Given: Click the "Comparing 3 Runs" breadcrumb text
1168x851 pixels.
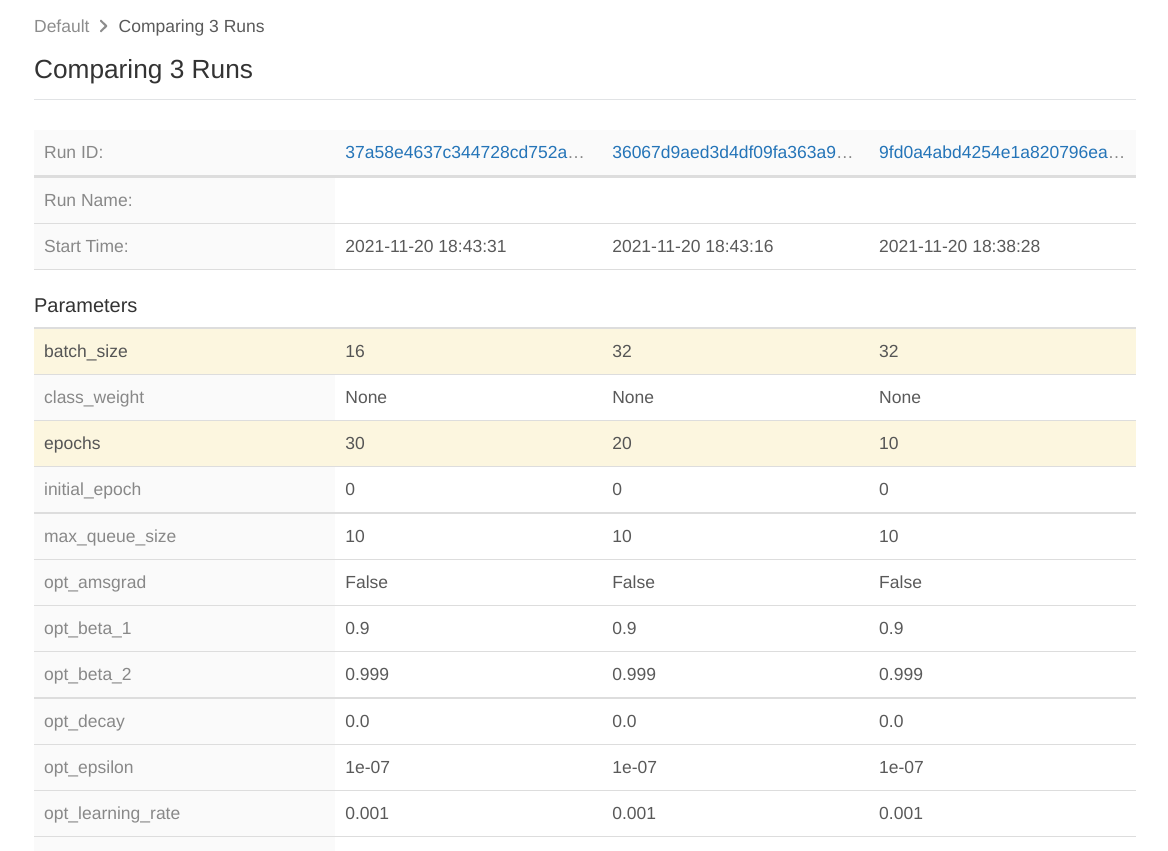Looking at the screenshot, I should coord(191,26).
